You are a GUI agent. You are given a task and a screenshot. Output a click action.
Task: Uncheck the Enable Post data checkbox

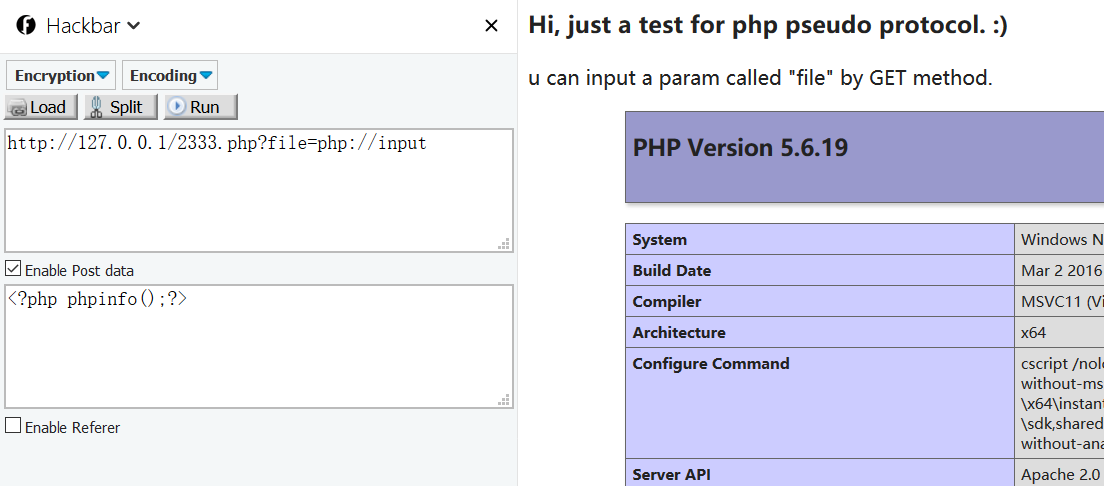click(x=13, y=268)
